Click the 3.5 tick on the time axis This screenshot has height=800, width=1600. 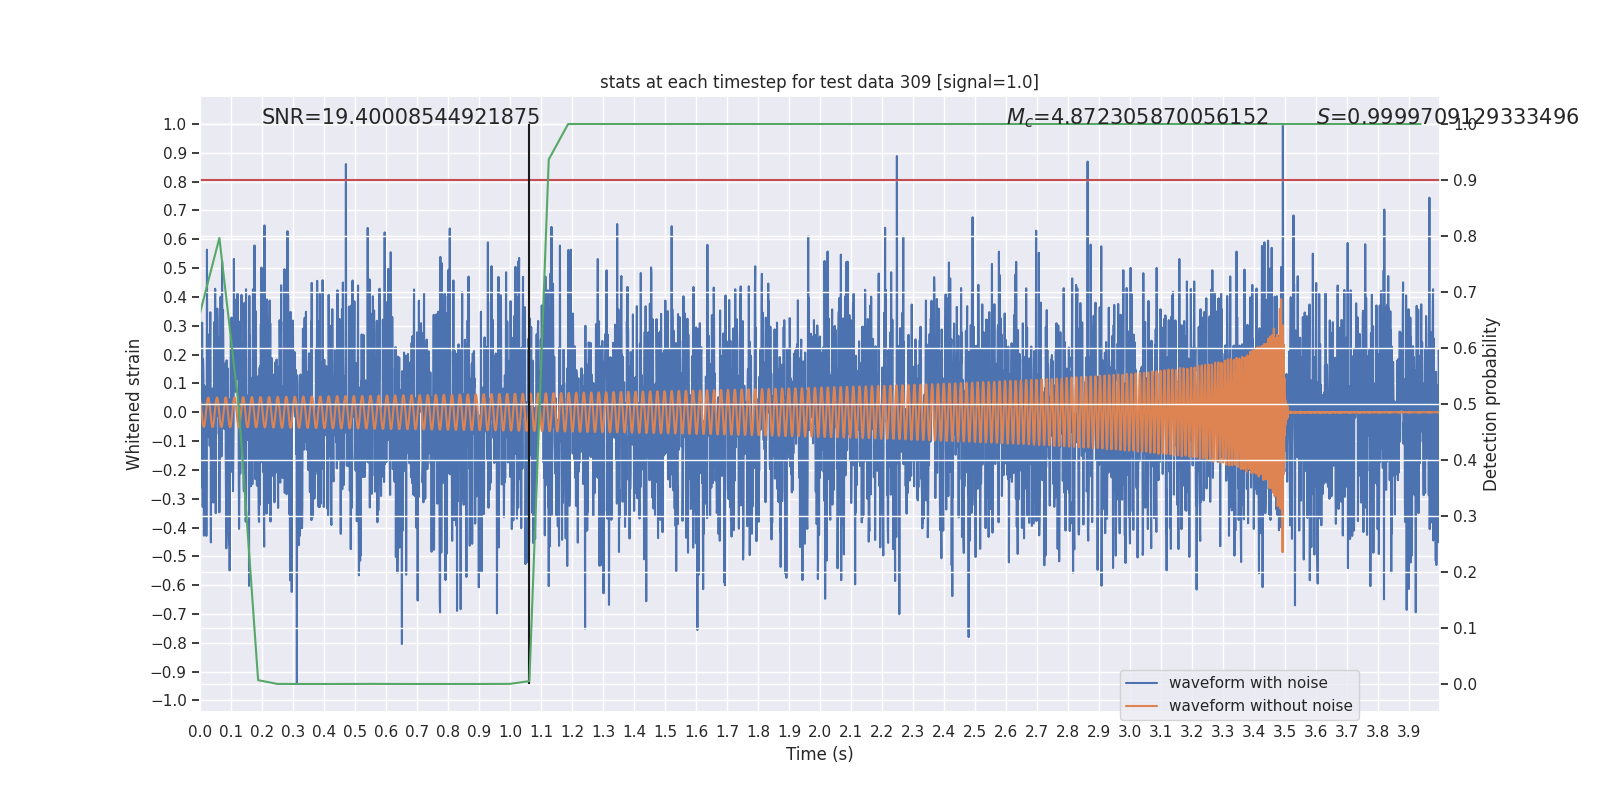[1285, 731]
